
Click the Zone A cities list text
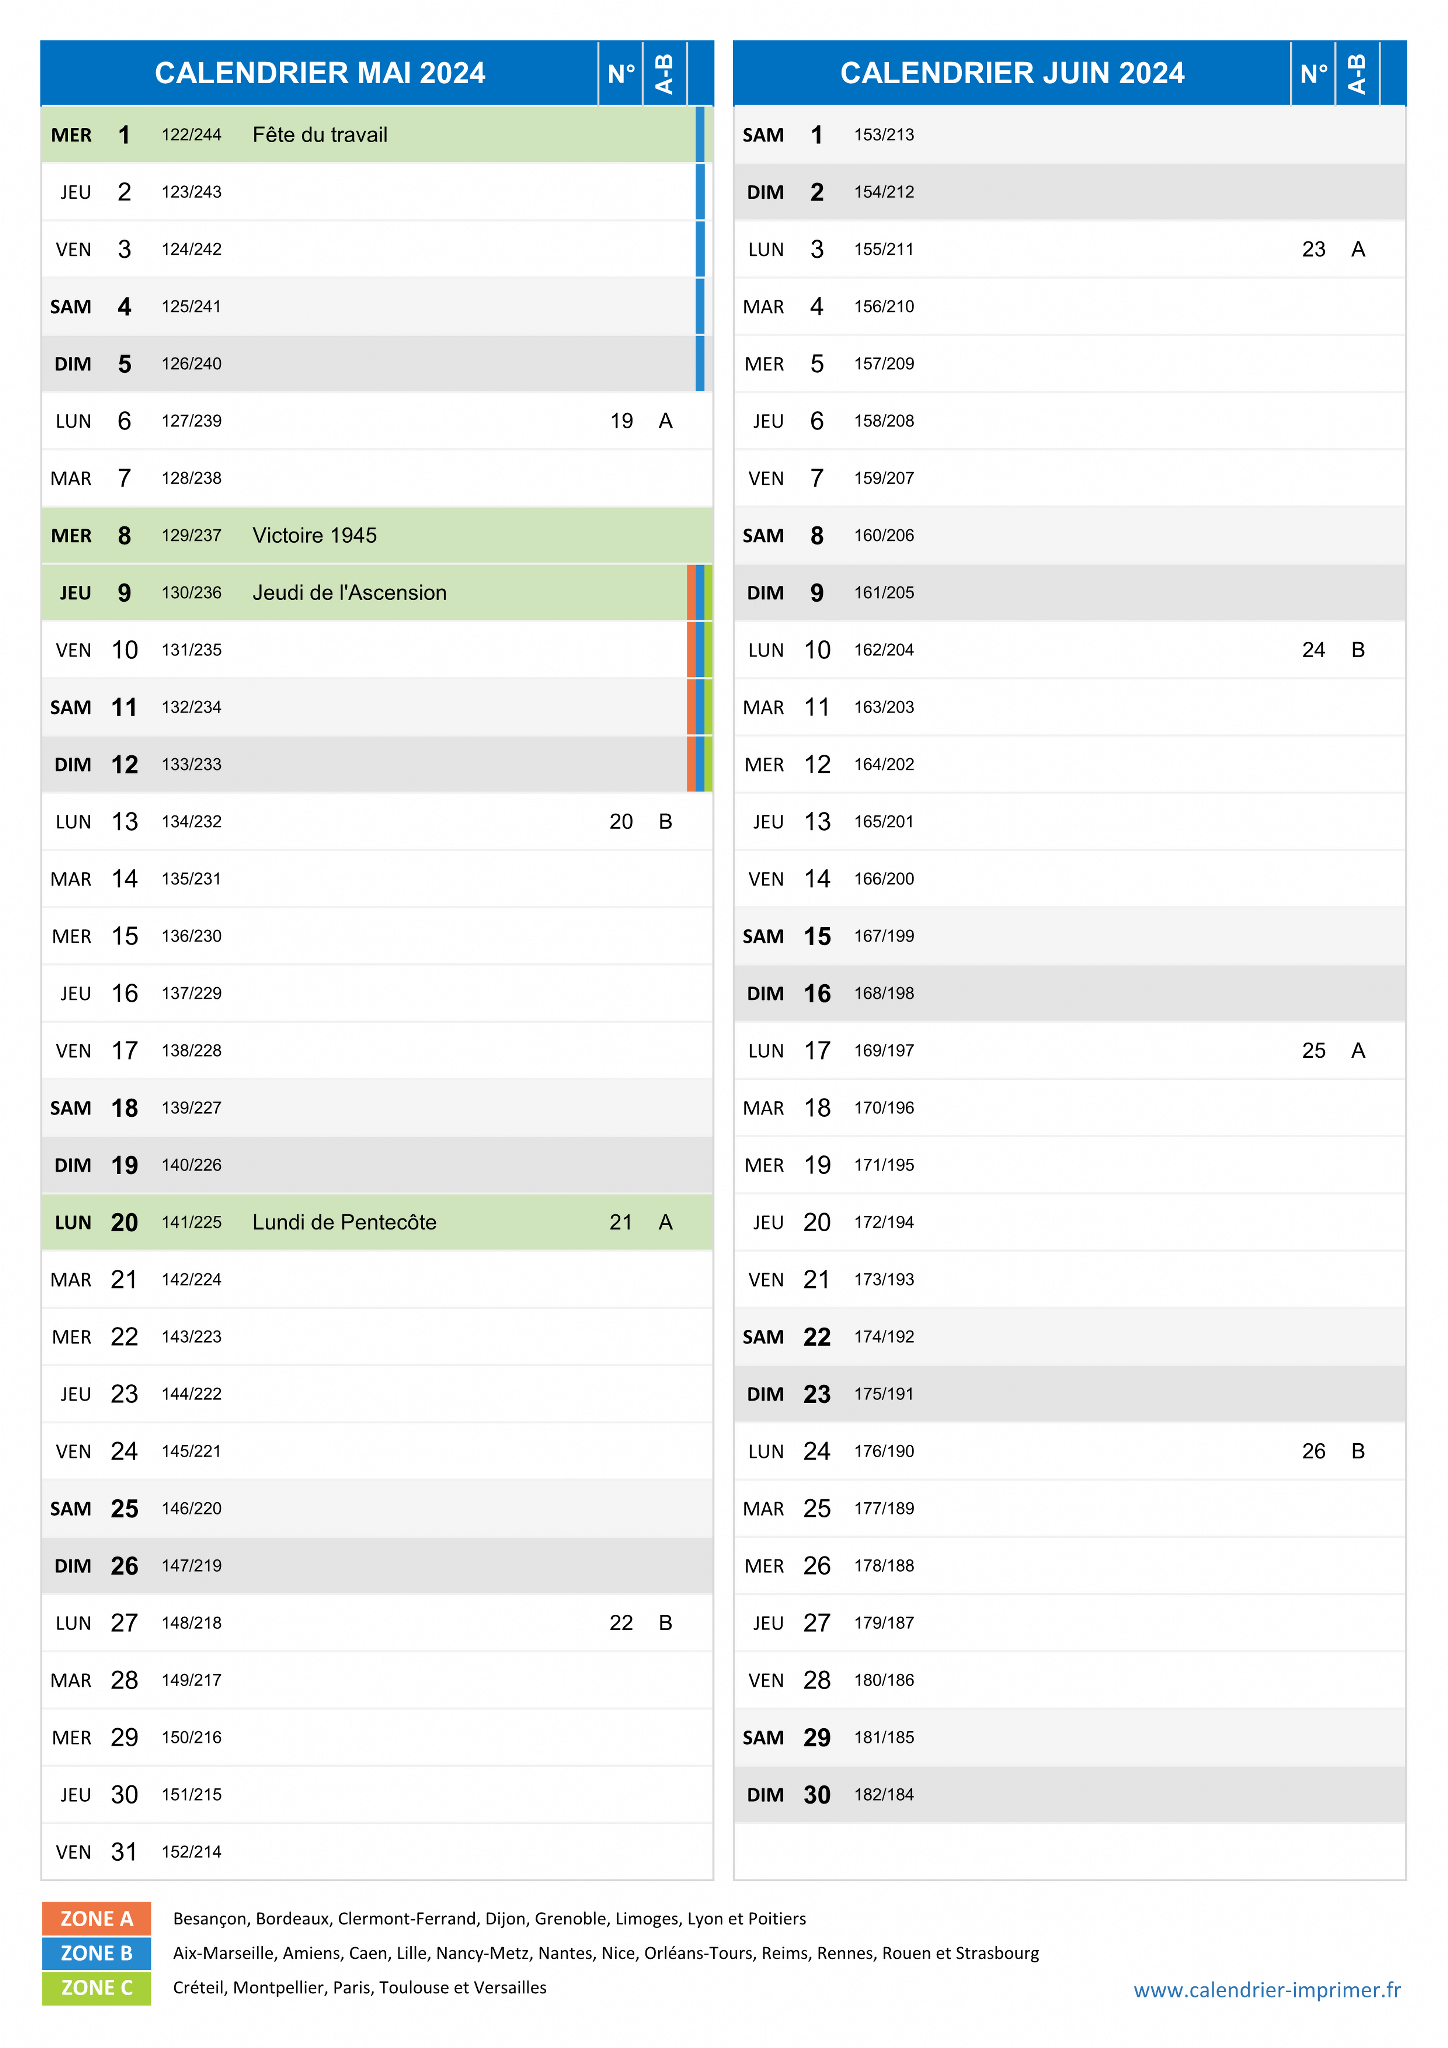[x=489, y=1919]
